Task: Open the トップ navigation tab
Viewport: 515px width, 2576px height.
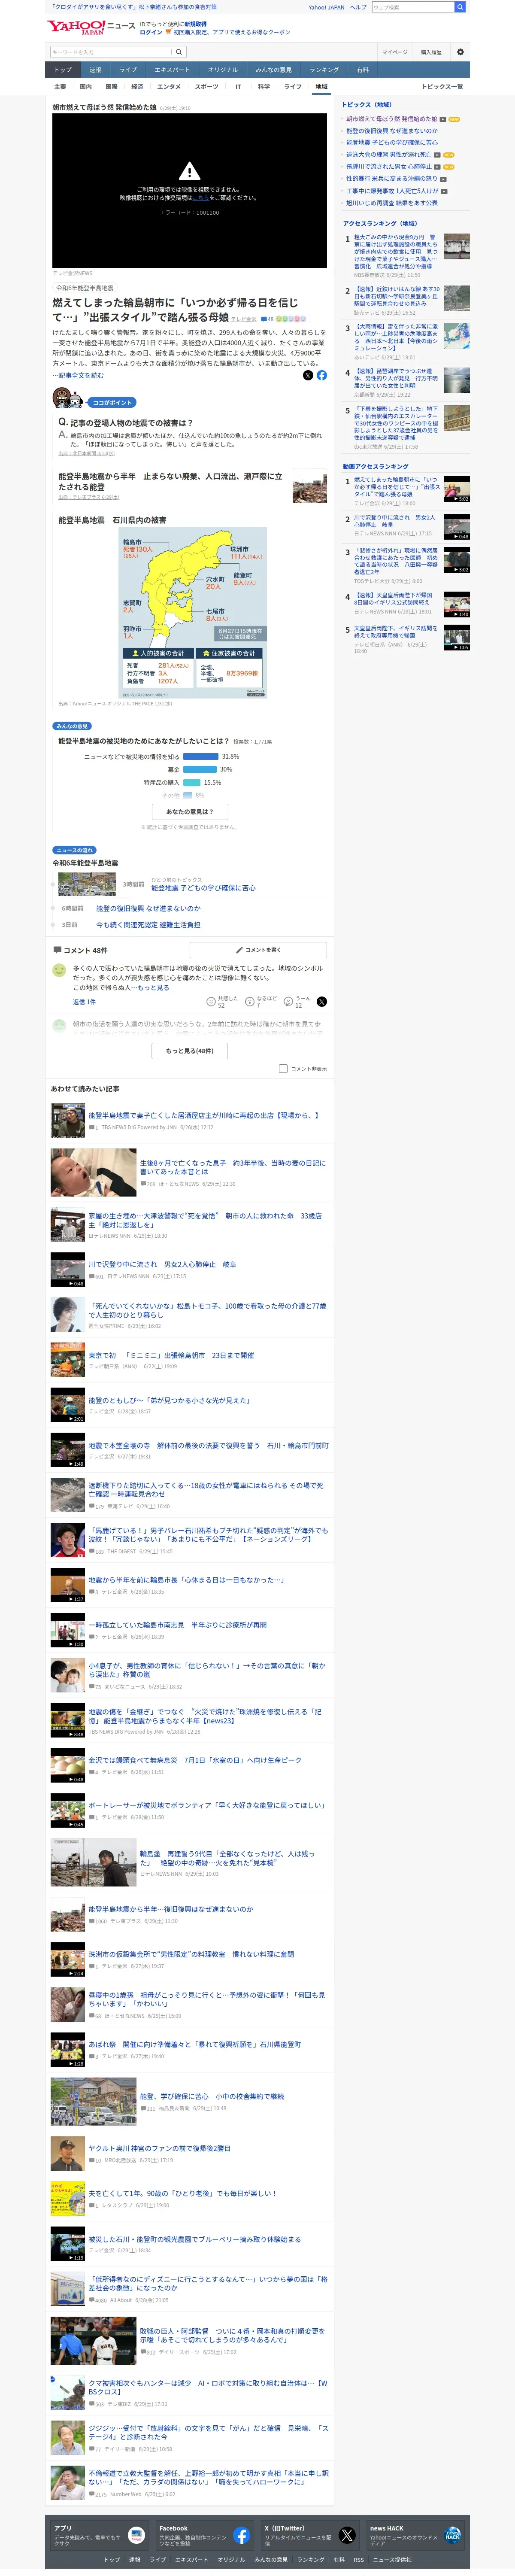Action: point(63,70)
